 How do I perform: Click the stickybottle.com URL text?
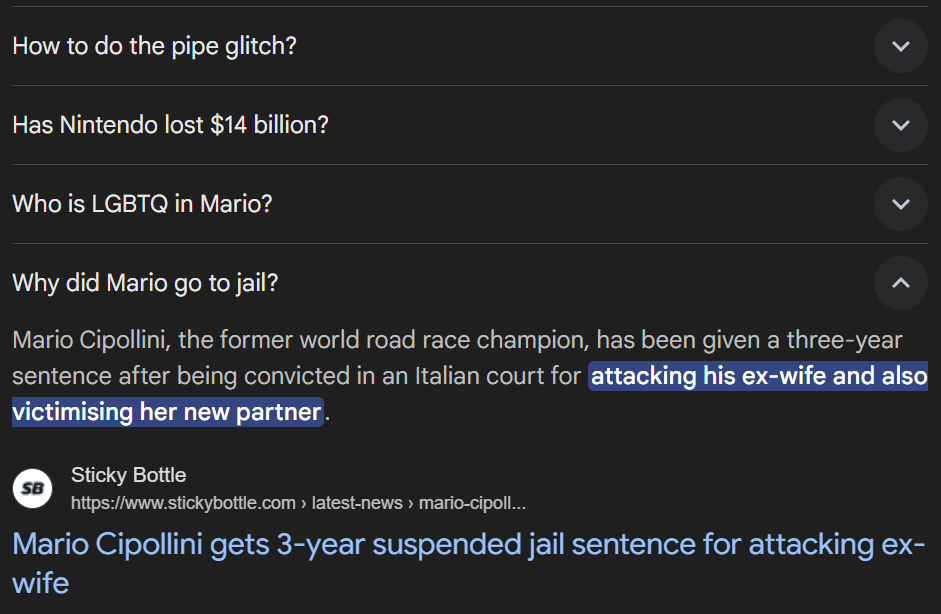(x=183, y=502)
